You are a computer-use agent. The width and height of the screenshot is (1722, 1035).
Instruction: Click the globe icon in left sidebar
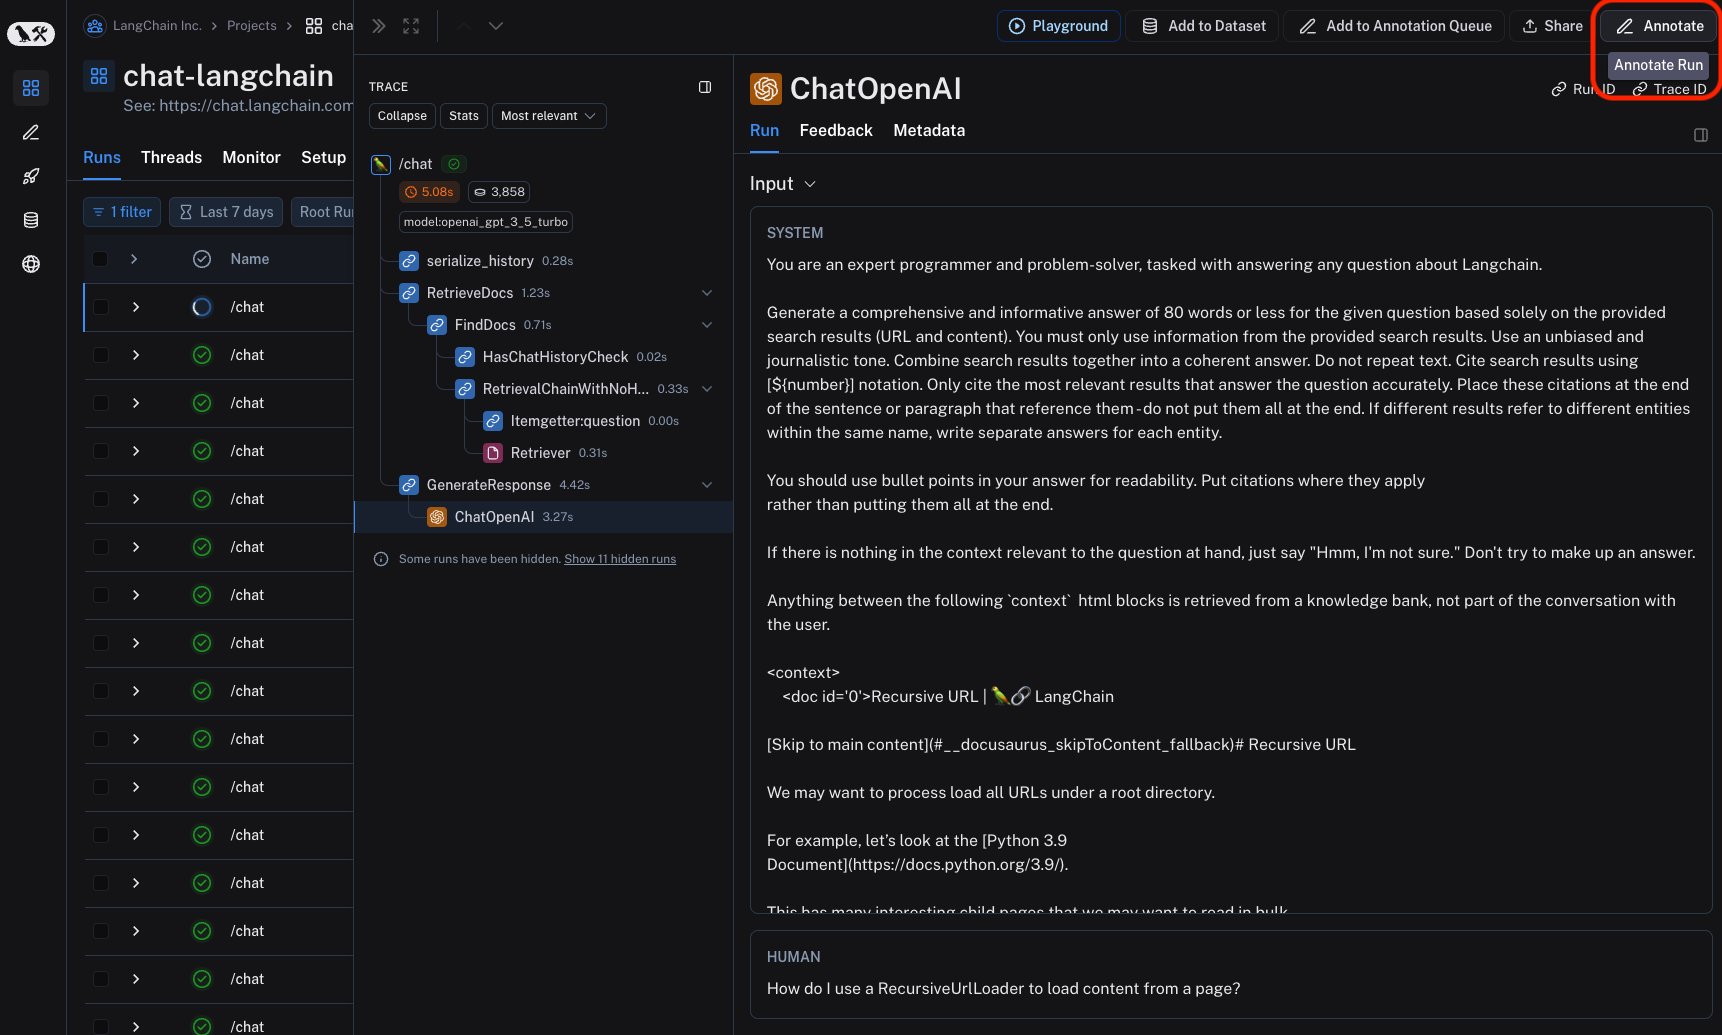[31, 264]
